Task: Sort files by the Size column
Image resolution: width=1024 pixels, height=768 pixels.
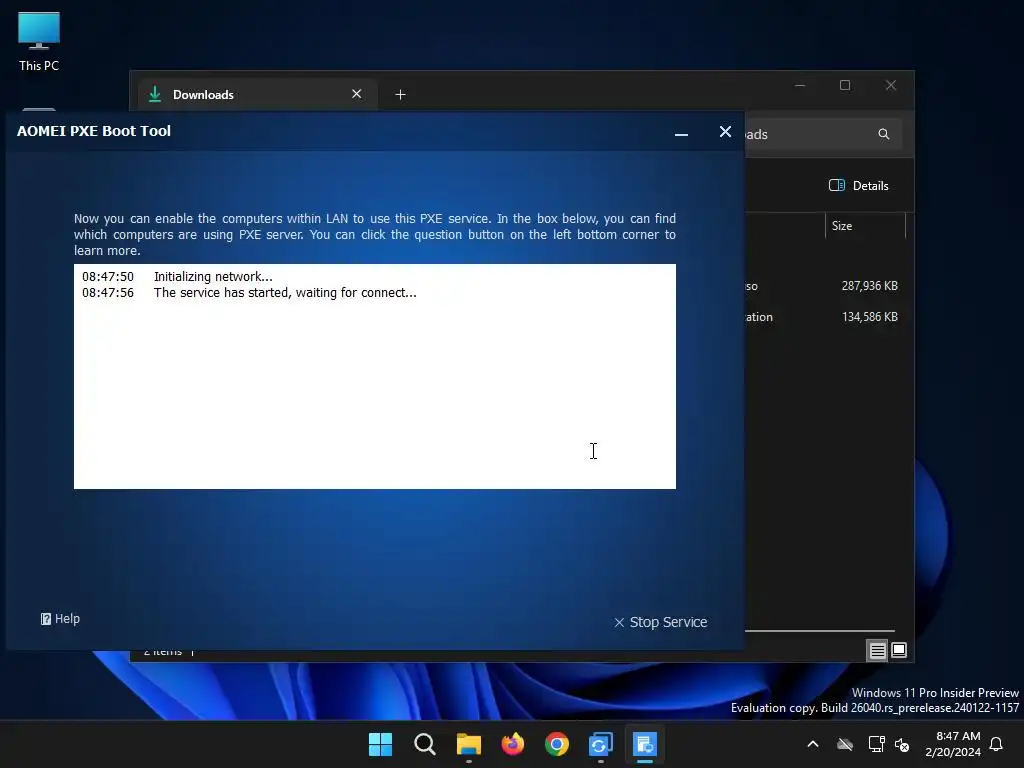Action: (865, 226)
